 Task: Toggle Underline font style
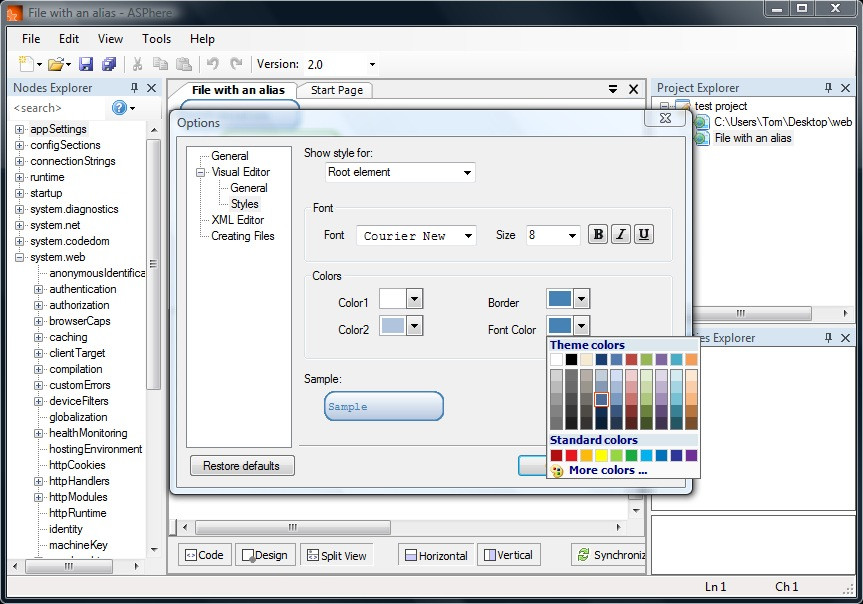coord(643,235)
